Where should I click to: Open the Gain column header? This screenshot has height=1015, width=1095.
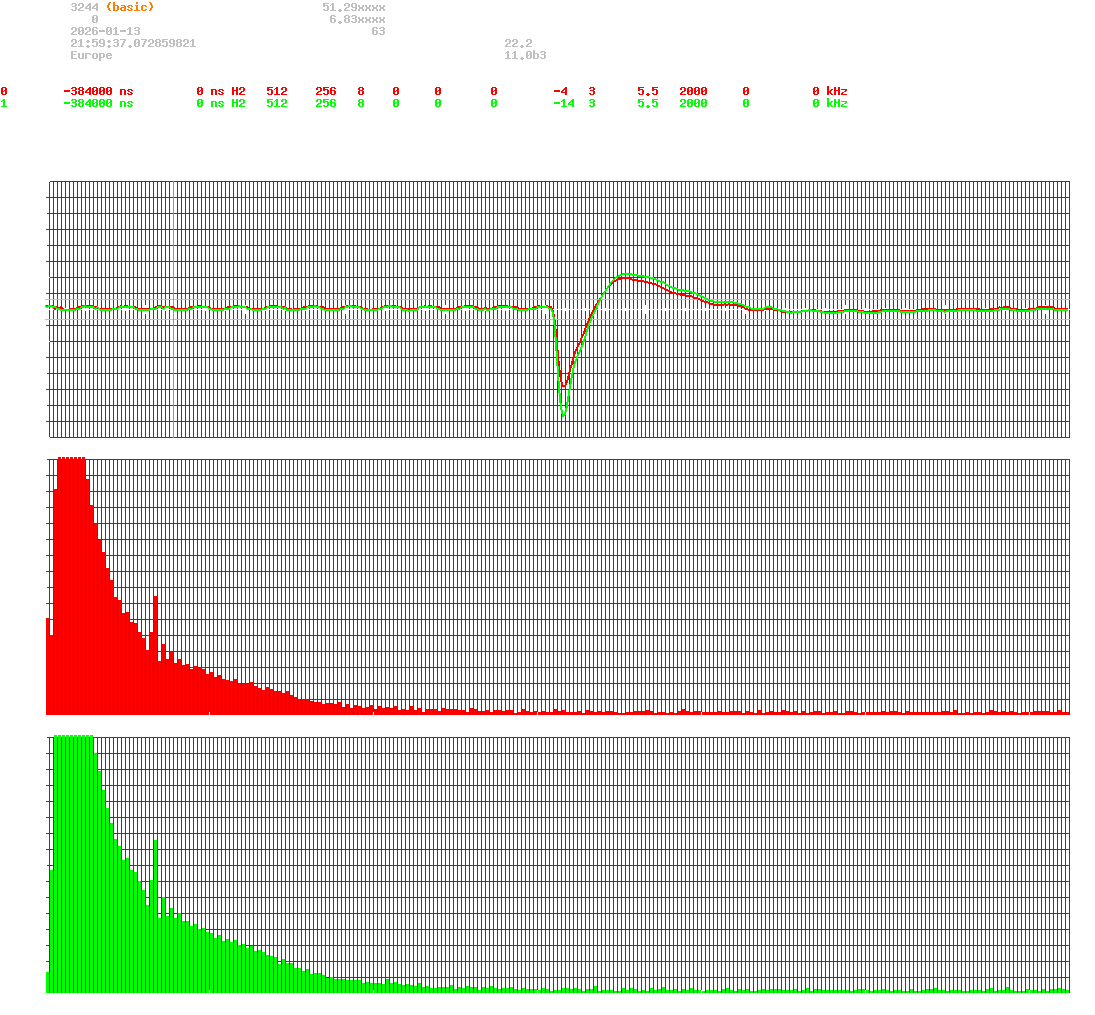[x=650, y=79]
